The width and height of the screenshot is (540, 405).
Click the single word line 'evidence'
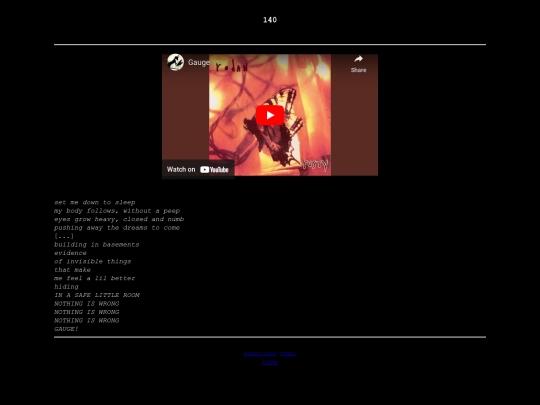click(x=70, y=253)
